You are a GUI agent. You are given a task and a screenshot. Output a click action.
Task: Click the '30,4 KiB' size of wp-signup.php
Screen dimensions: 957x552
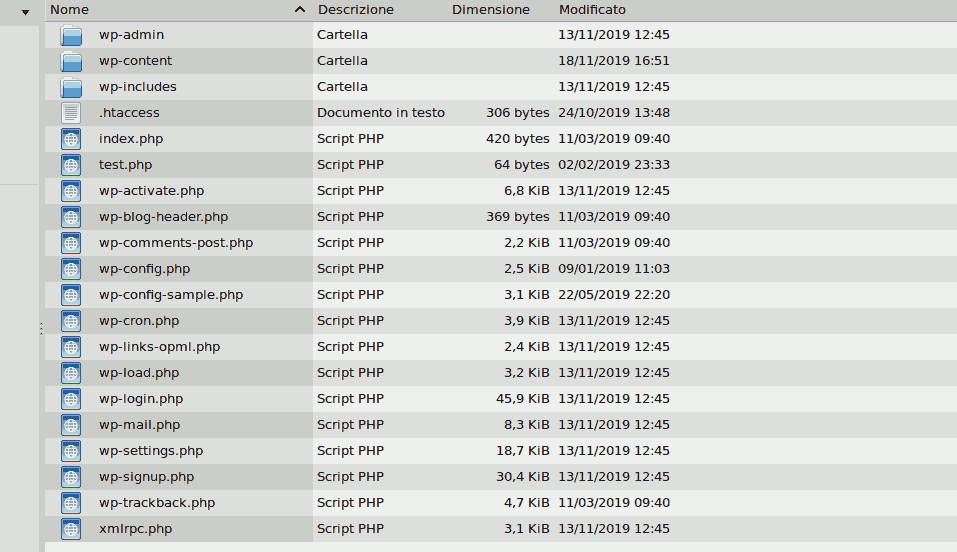[x=523, y=476]
